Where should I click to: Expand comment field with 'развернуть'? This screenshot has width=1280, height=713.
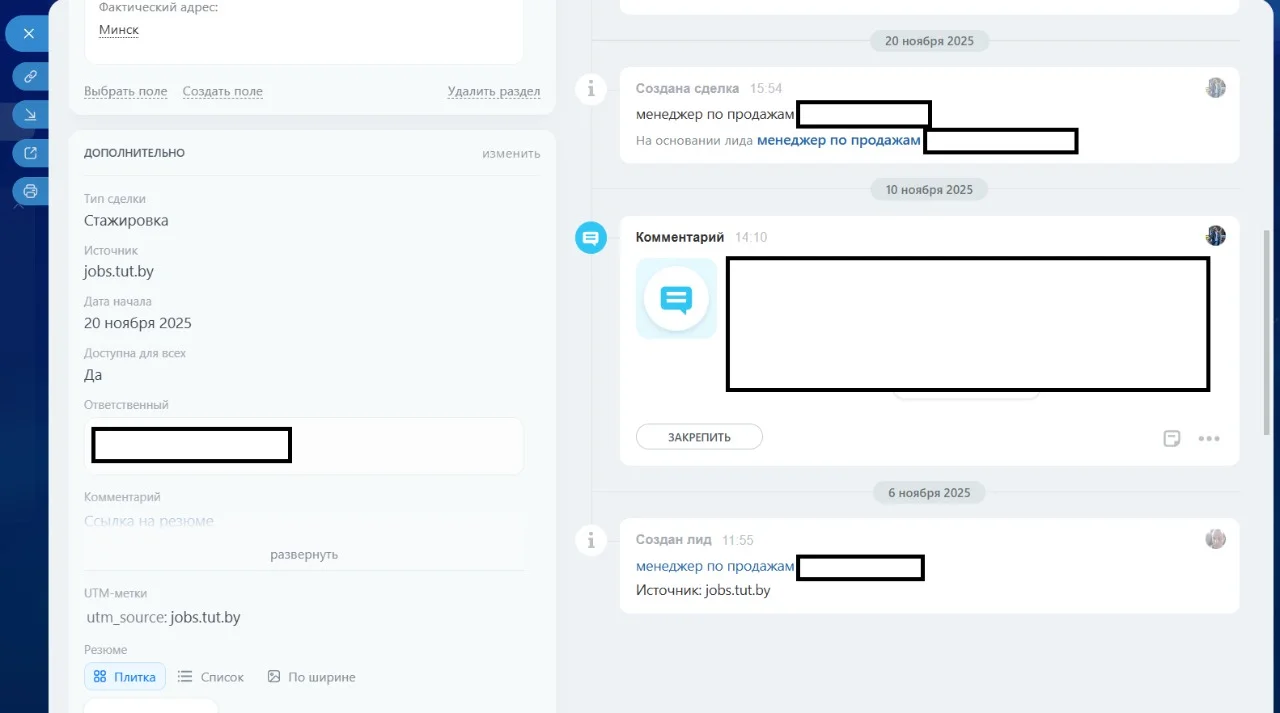pyautogui.click(x=304, y=554)
